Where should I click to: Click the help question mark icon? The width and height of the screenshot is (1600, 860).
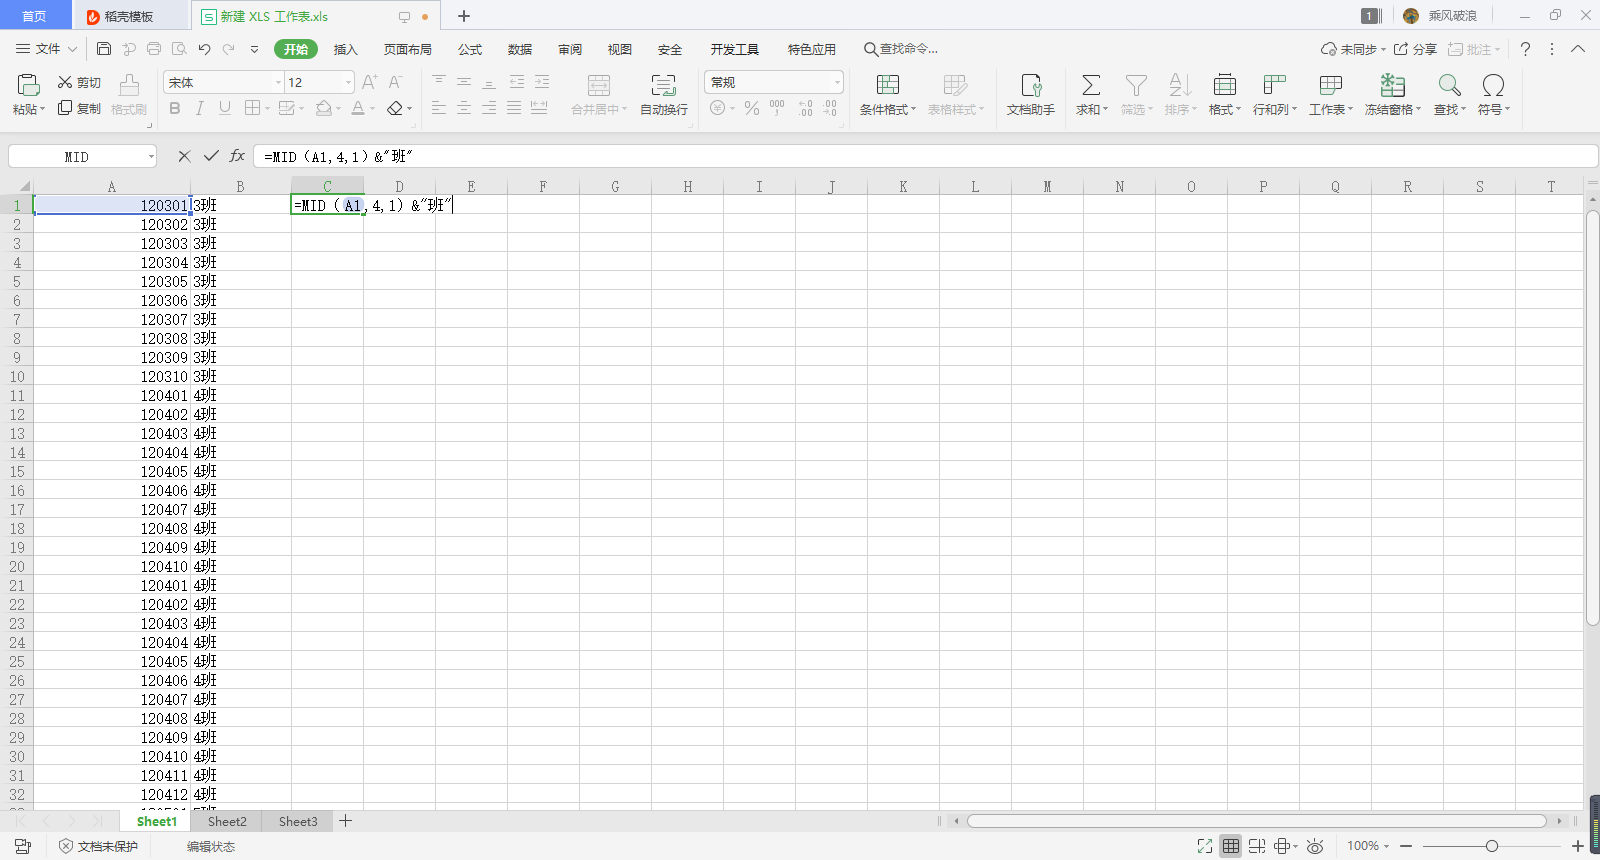(1525, 49)
